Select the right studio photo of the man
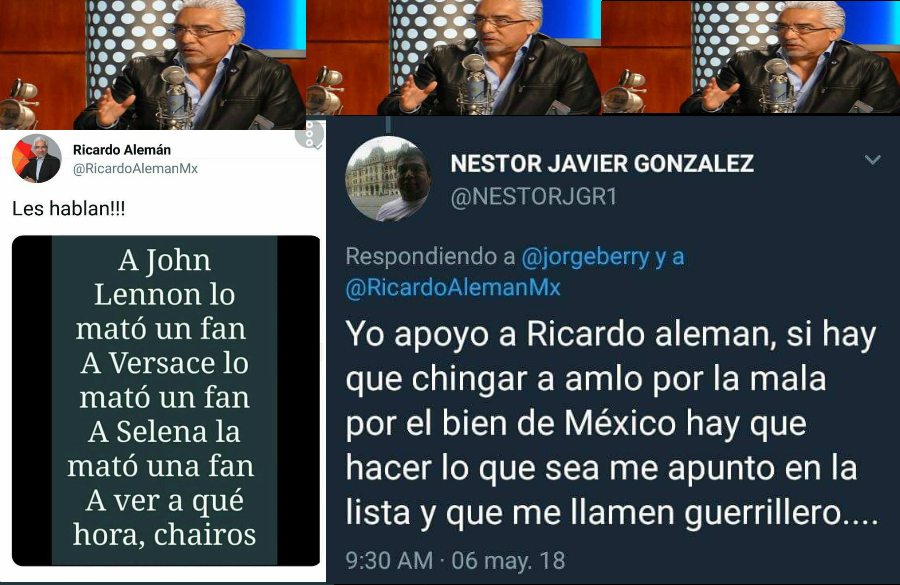900x585 pixels. (x=750, y=57)
